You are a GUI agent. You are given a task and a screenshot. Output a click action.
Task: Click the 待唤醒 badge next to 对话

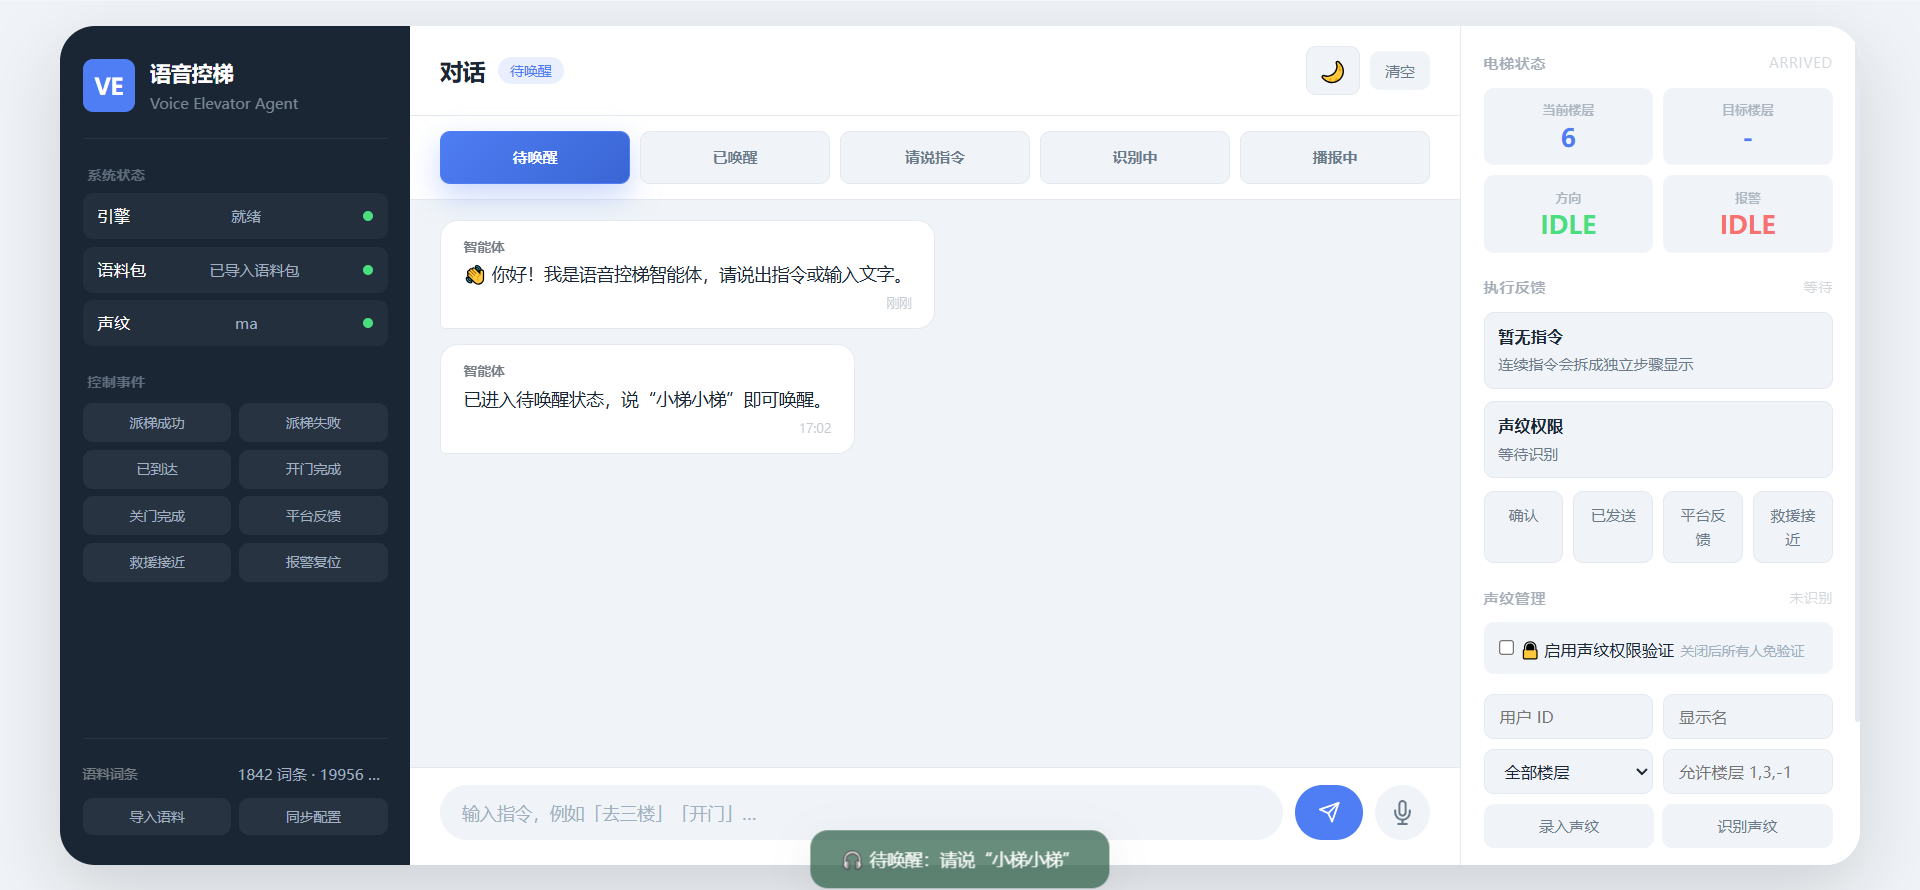click(x=531, y=71)
